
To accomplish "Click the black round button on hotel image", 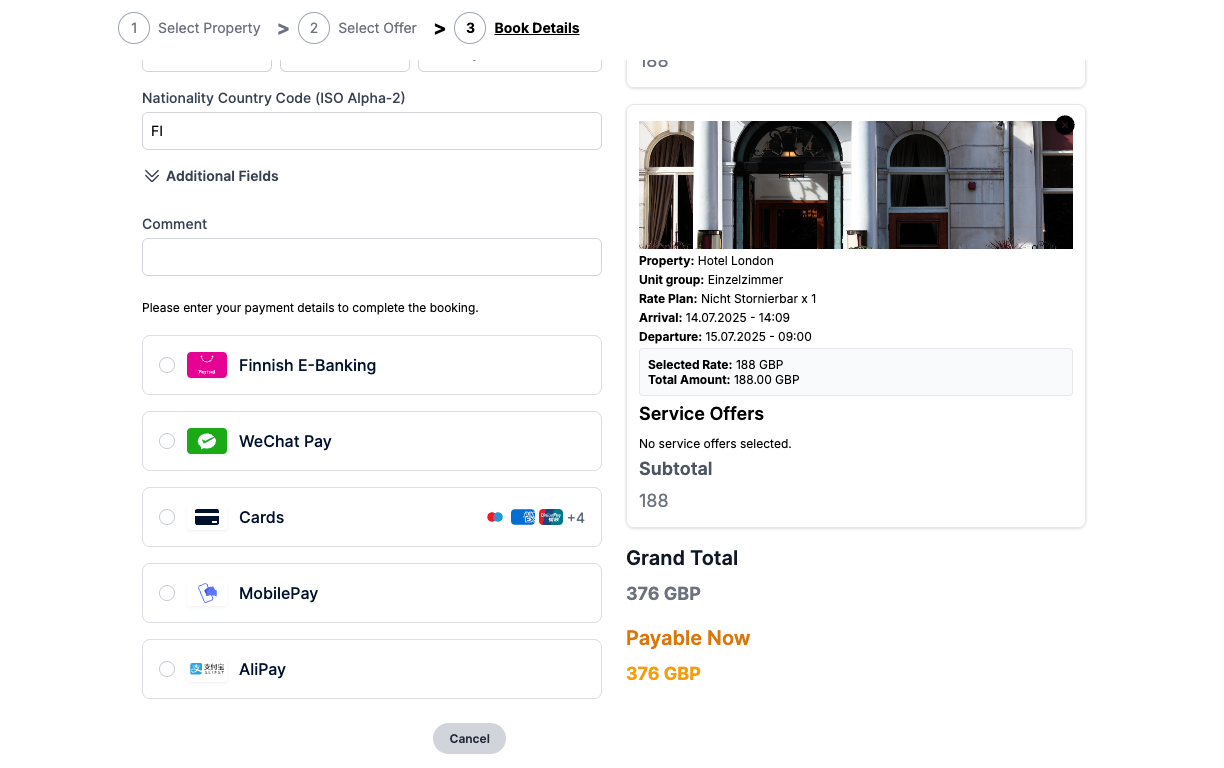I will point(1065,125).
